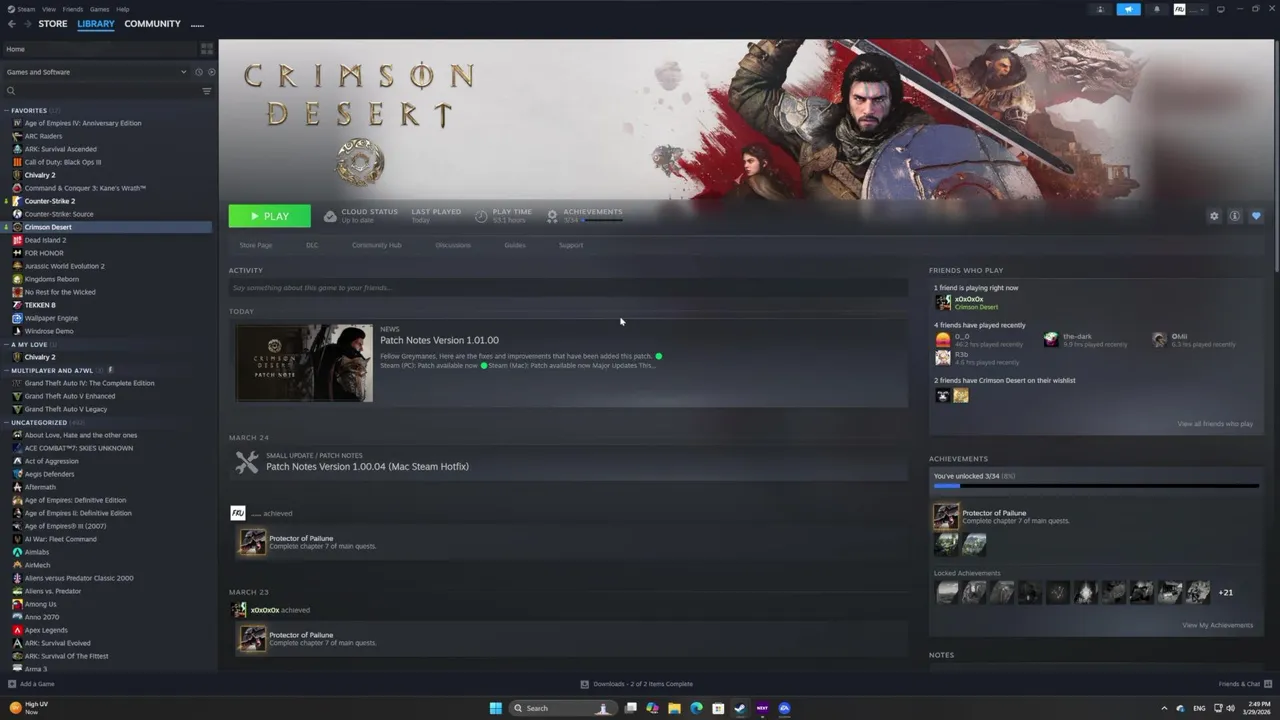
Task: Click the activity status input field
Action: tap(568, 288)
